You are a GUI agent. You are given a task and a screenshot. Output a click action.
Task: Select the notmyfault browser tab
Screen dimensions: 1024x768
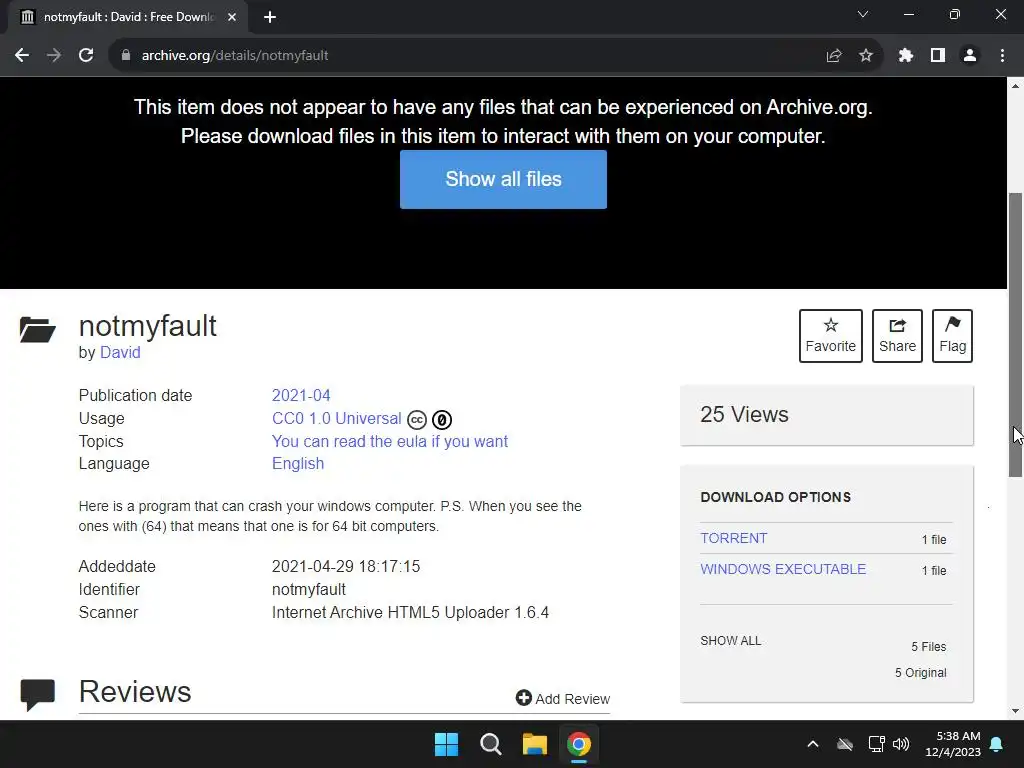128,17
